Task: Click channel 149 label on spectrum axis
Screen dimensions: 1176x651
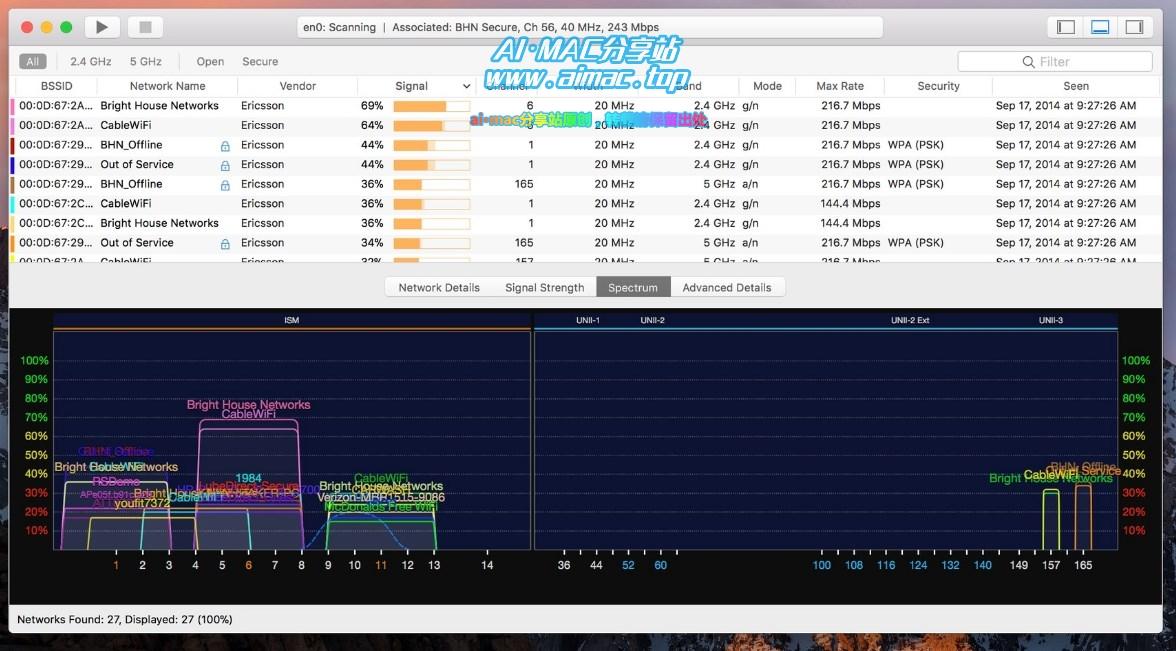Action: [1018, 566]
